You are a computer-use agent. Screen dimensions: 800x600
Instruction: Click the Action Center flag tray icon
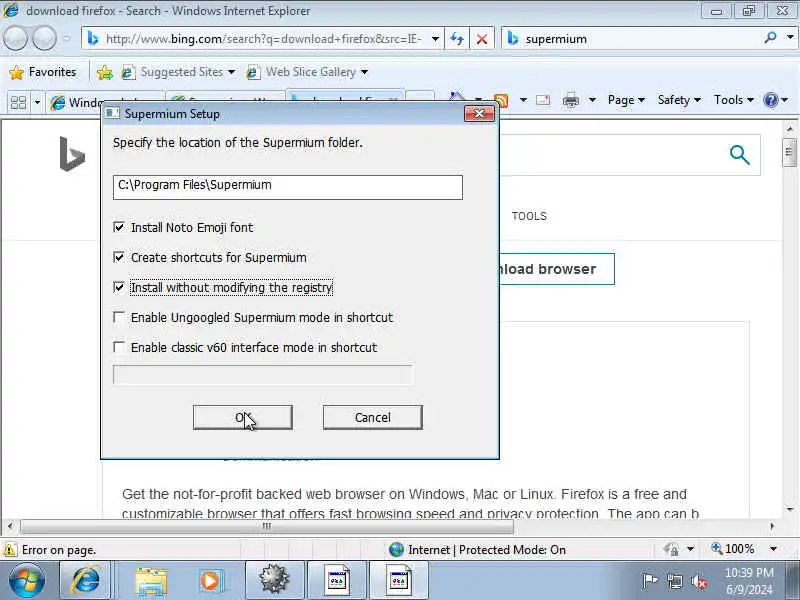coord(649,581)
